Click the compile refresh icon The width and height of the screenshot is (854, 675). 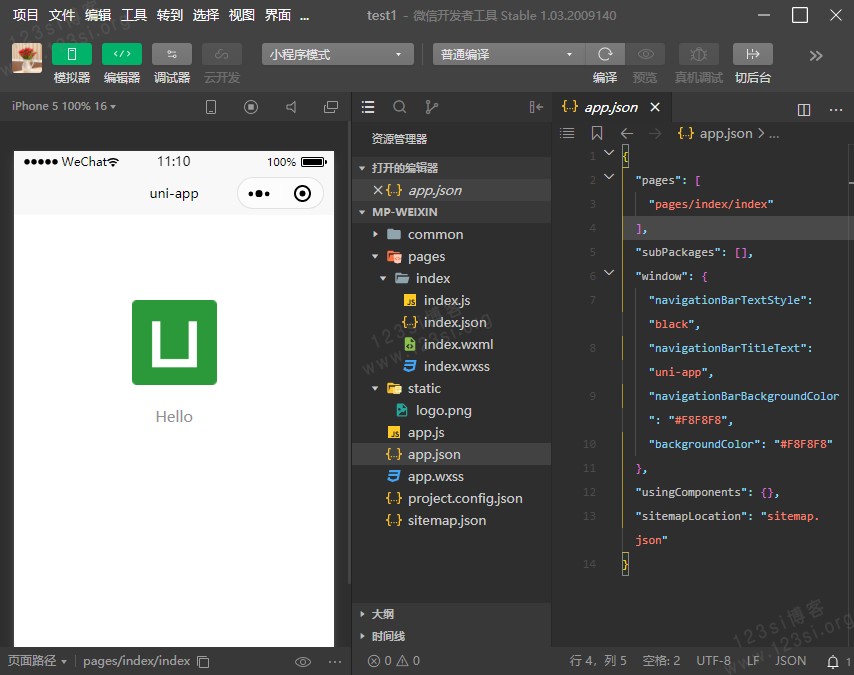[x=605, y=54]
